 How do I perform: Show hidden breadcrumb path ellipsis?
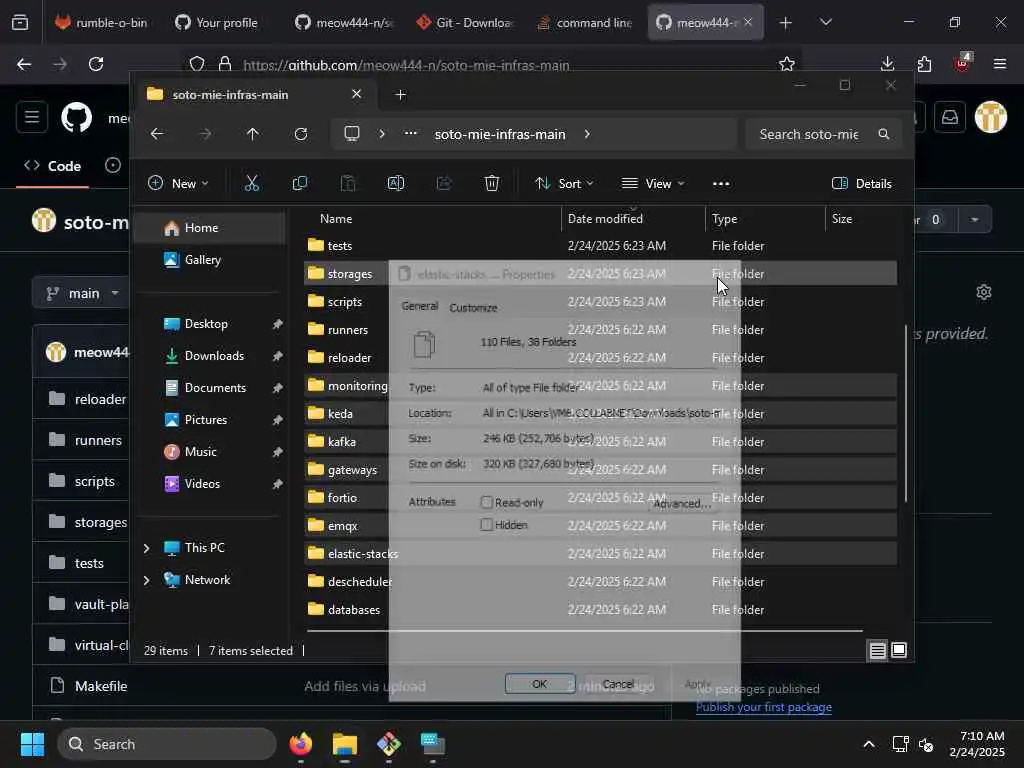pos(410,134)
